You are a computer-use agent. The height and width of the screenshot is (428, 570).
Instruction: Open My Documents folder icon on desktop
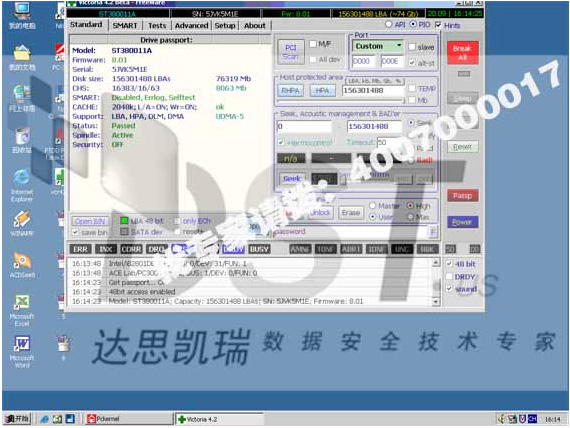(22, 57)
